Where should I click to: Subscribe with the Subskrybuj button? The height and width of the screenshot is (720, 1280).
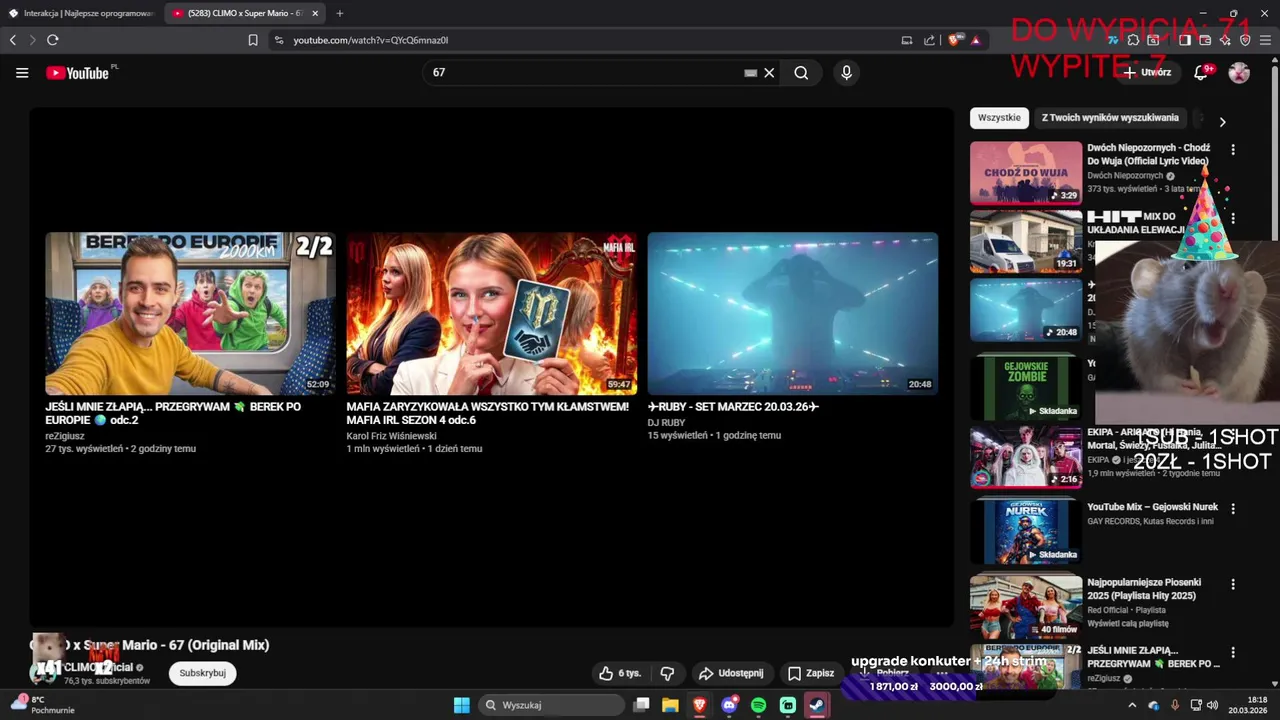click(202, 673)
